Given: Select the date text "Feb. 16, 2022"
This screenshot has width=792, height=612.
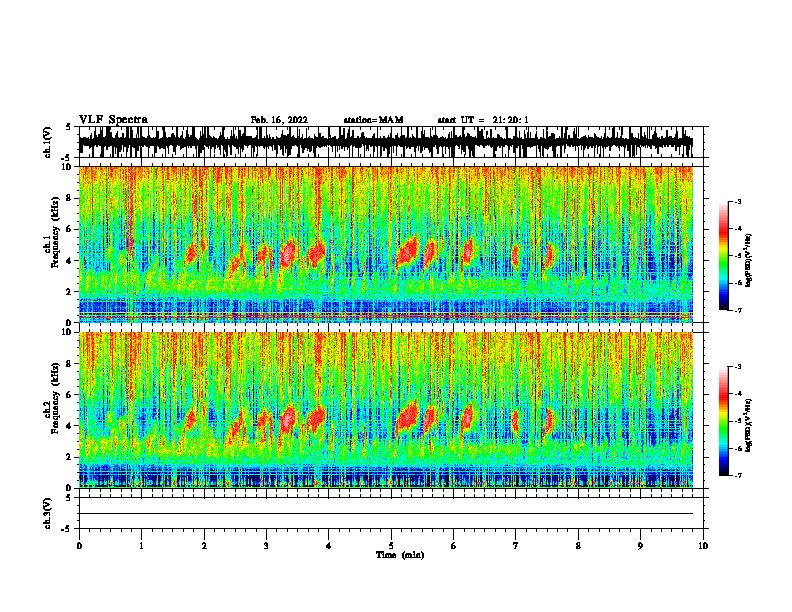Looking at the screenshot, I should pos(279,120).
